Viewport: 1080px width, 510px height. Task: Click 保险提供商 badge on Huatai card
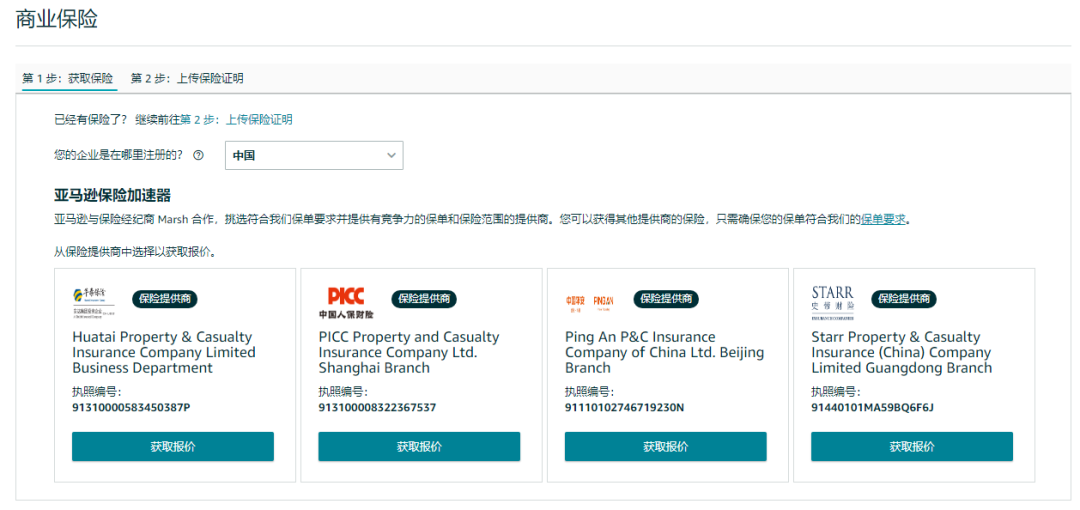(165, 298)
